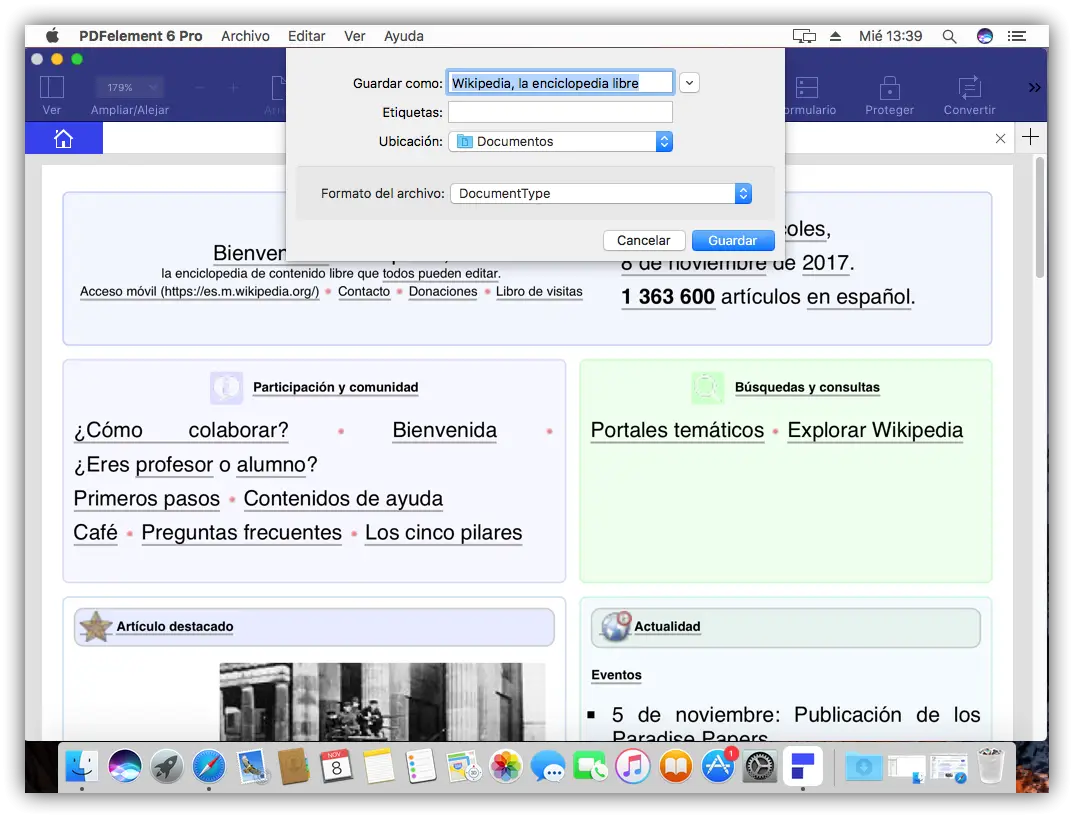Click the Explorar Wikipedia link
This screenshot has width=1074, height=818.
(x=875, y=430)
